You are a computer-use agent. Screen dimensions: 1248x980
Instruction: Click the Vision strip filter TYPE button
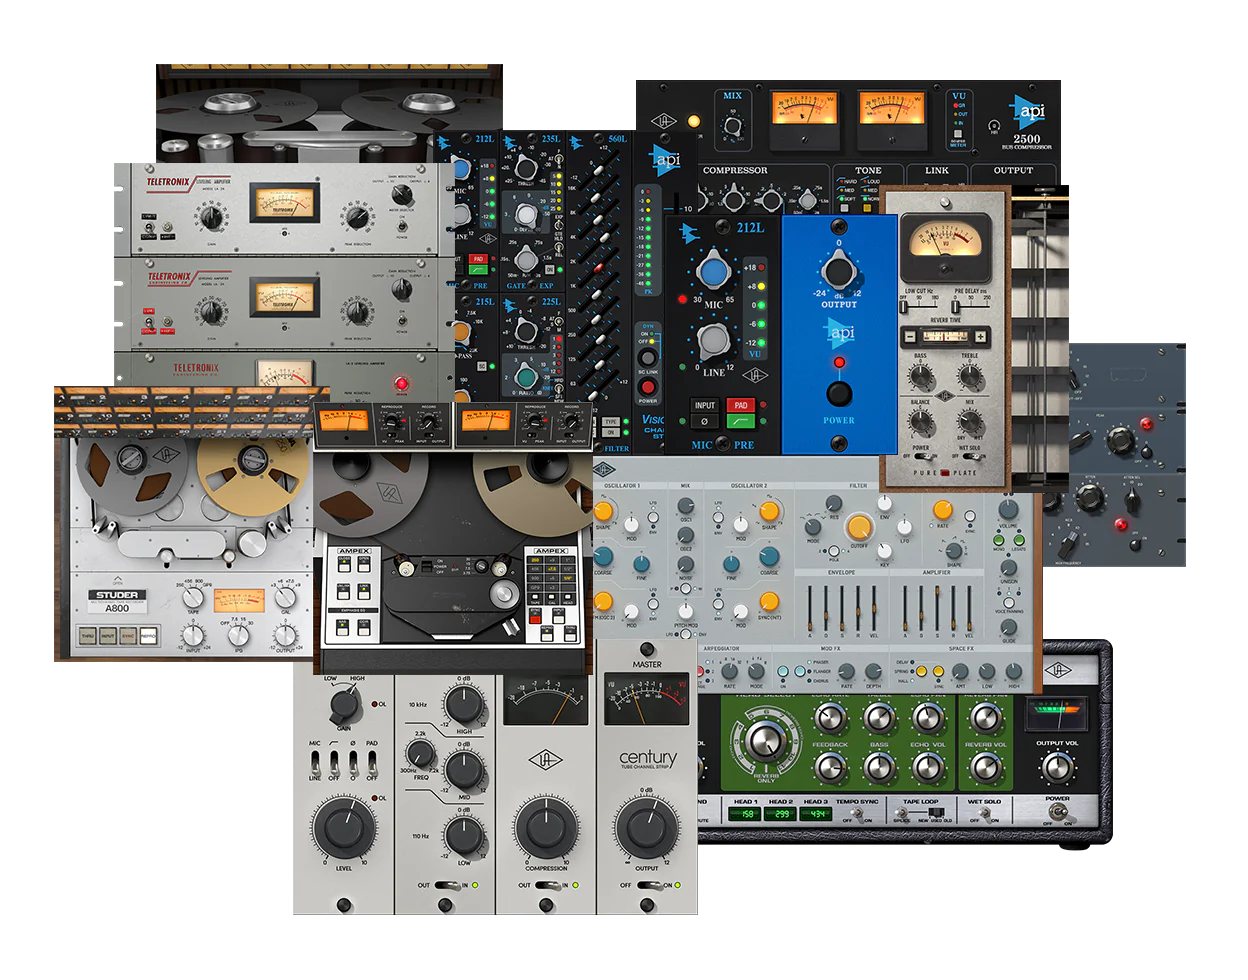pyautogui.click(x=610, y=422)
